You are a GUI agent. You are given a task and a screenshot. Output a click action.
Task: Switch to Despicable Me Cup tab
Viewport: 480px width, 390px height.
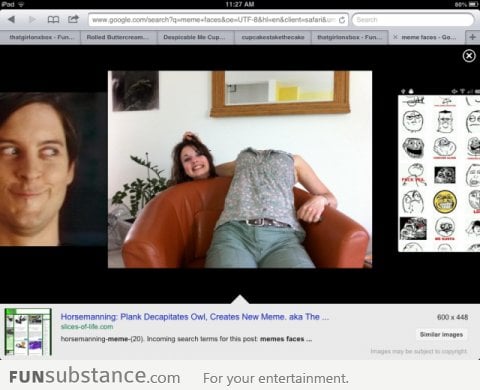(195, 37)
